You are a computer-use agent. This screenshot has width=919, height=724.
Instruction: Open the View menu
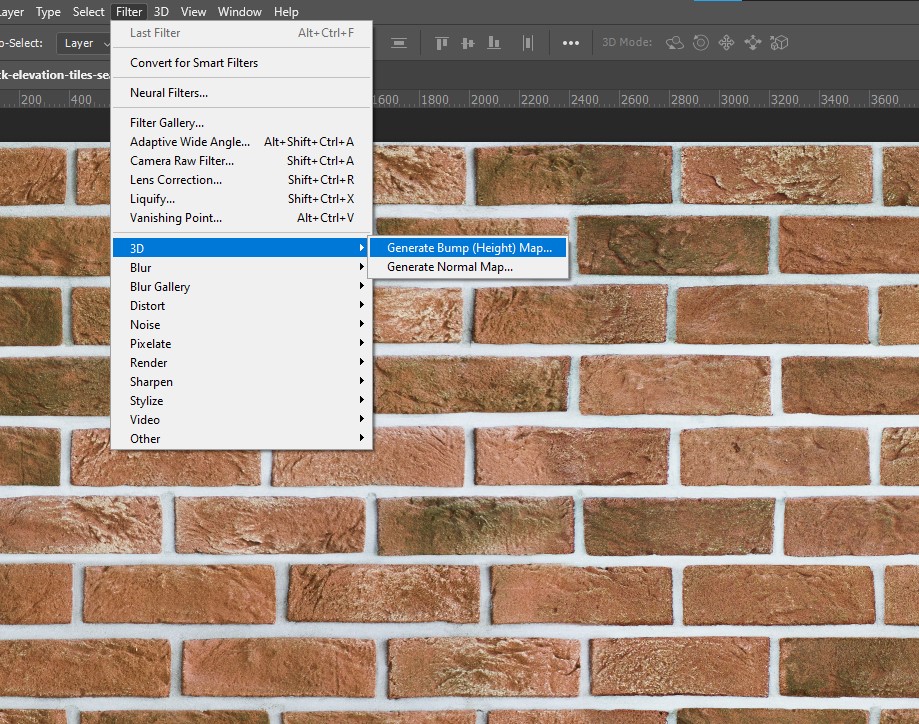tap(193, 12)
